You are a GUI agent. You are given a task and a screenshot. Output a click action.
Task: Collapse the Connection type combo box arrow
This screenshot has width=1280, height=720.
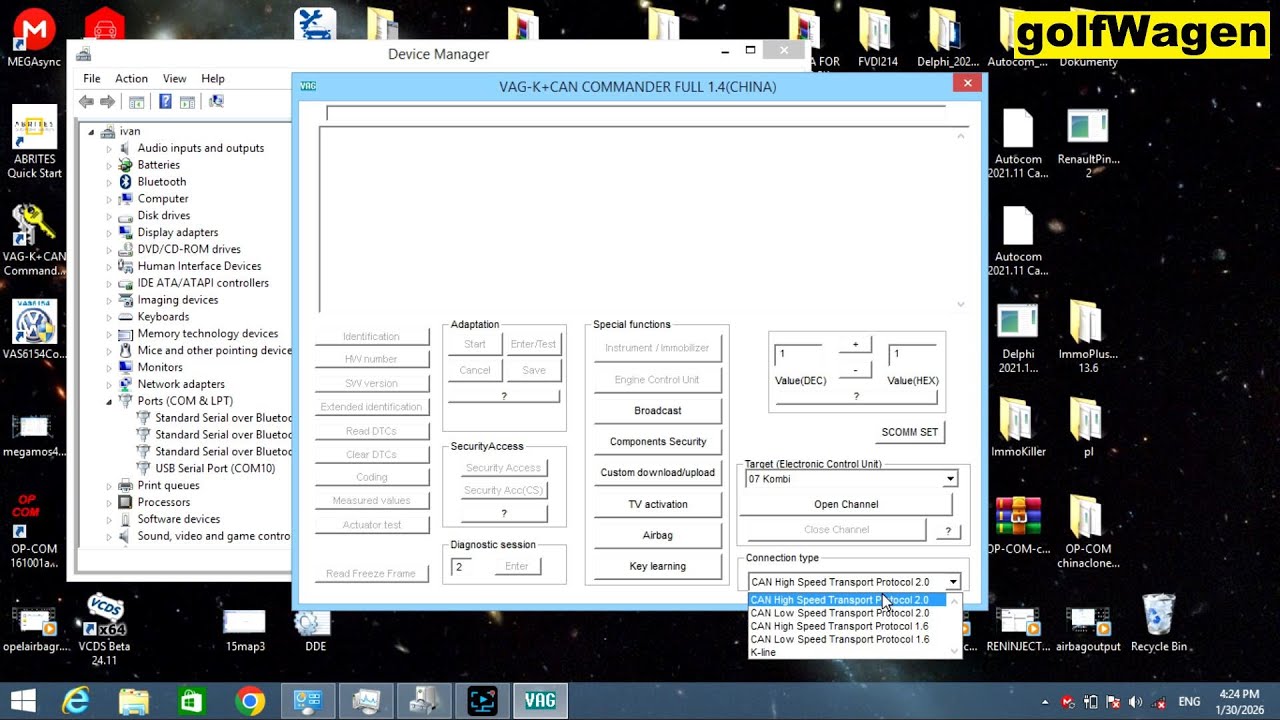coord(954,582)
